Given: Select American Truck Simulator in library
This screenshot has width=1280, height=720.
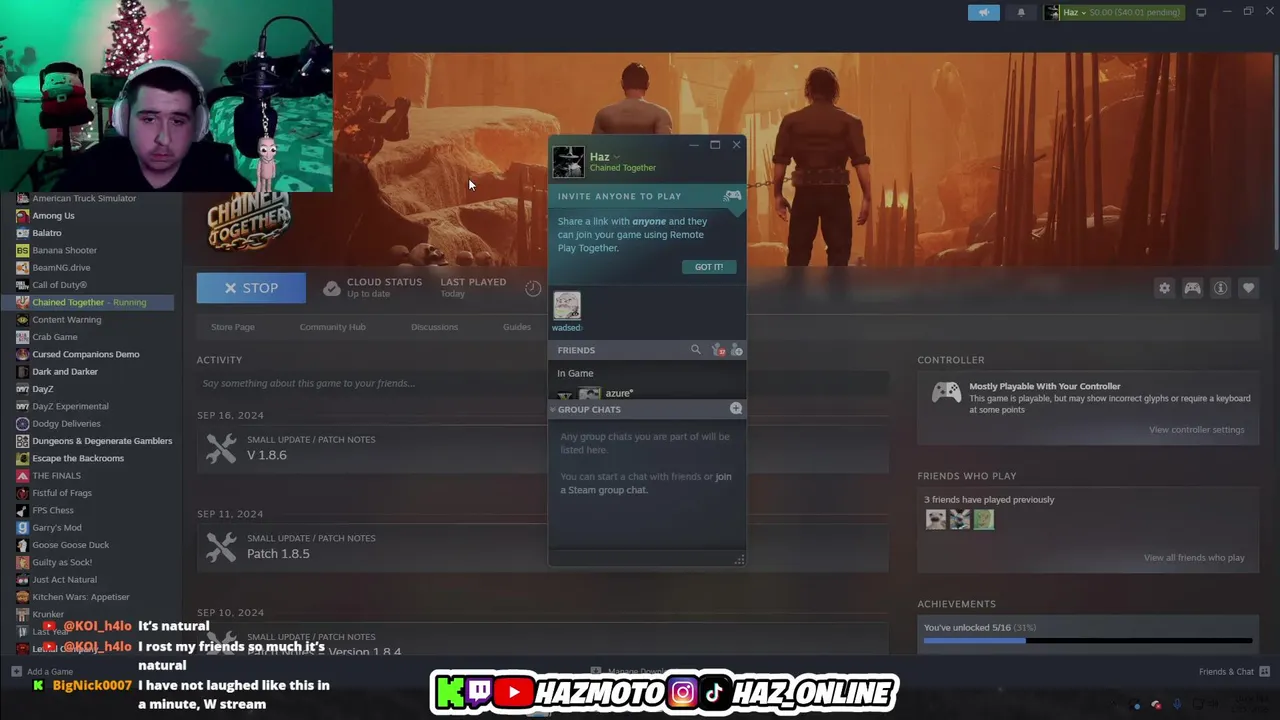Looking at the screenshot, I should point(84,198).
